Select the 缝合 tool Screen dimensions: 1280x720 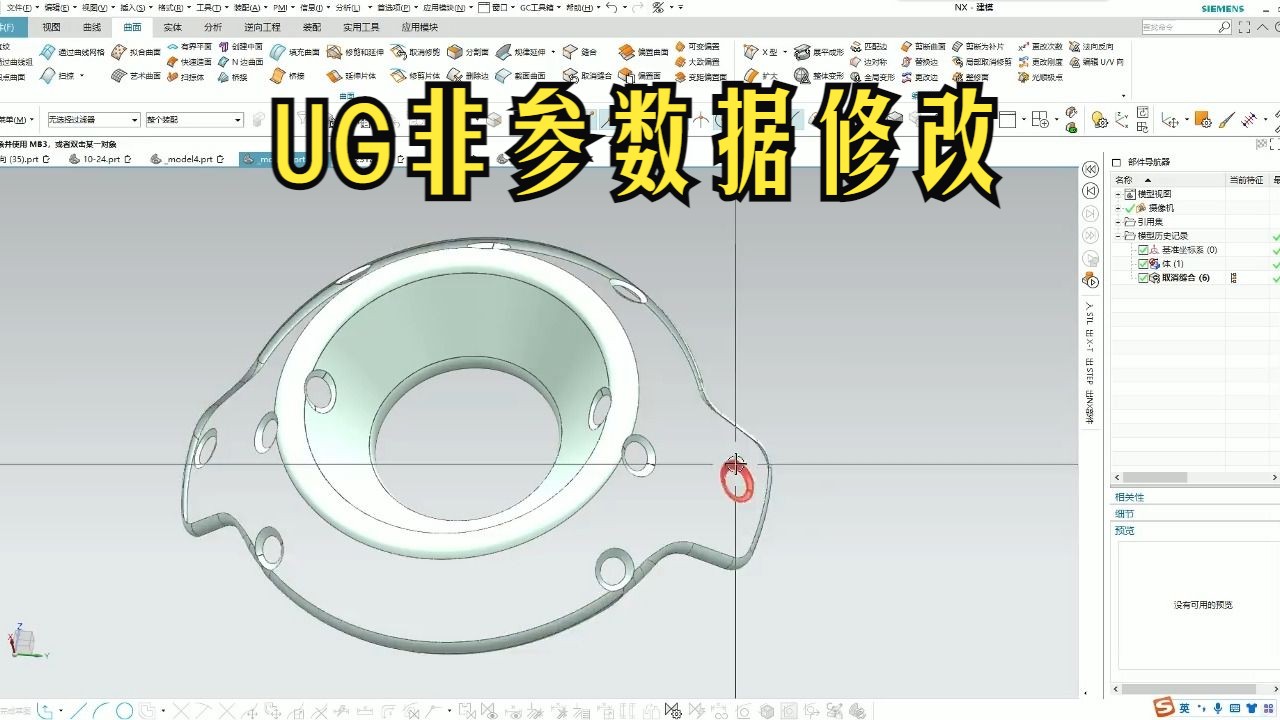590,50
